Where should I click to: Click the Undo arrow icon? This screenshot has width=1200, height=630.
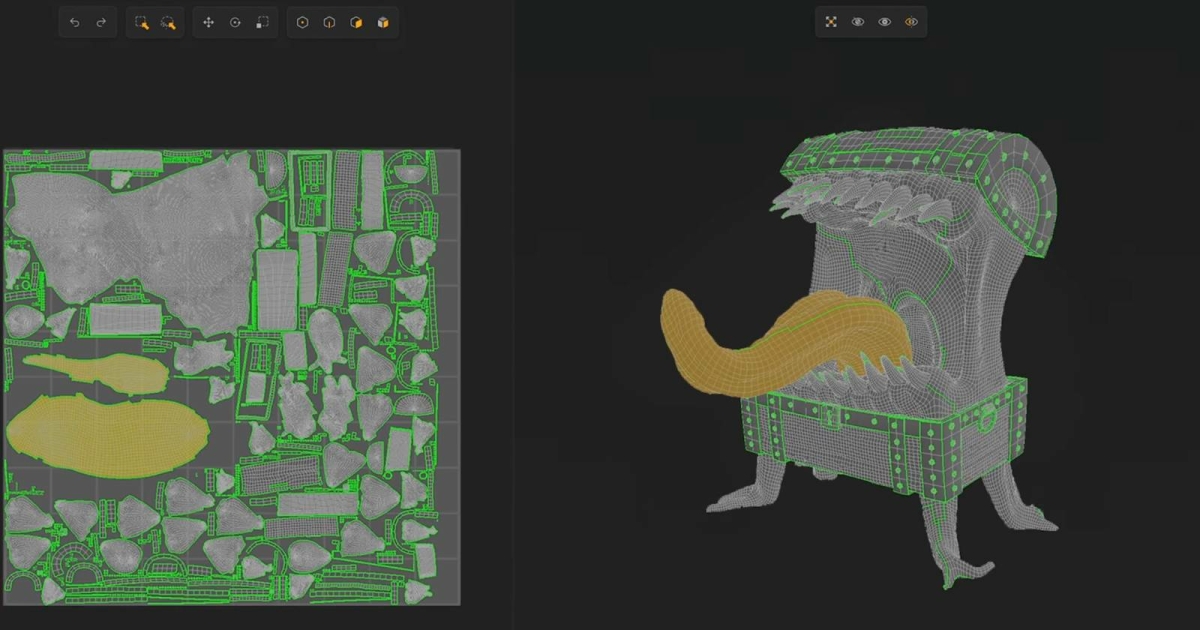[x=75, y=22]
